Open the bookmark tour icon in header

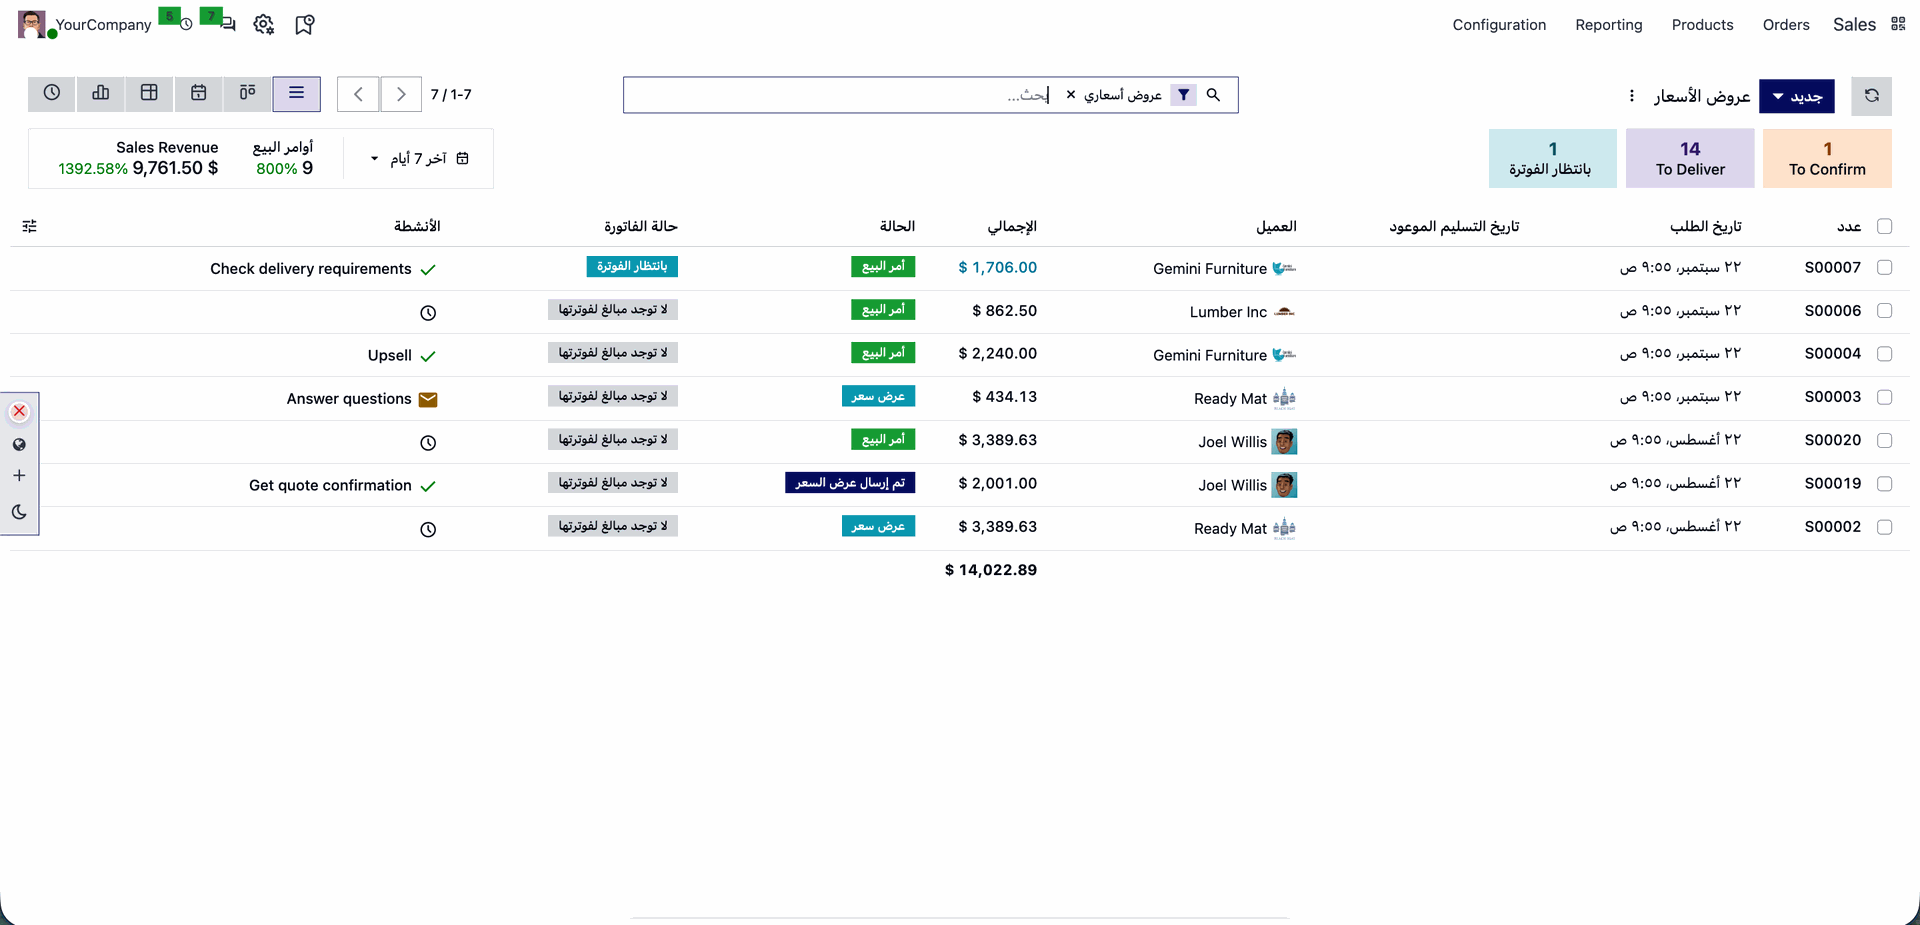tap(305, 25)
